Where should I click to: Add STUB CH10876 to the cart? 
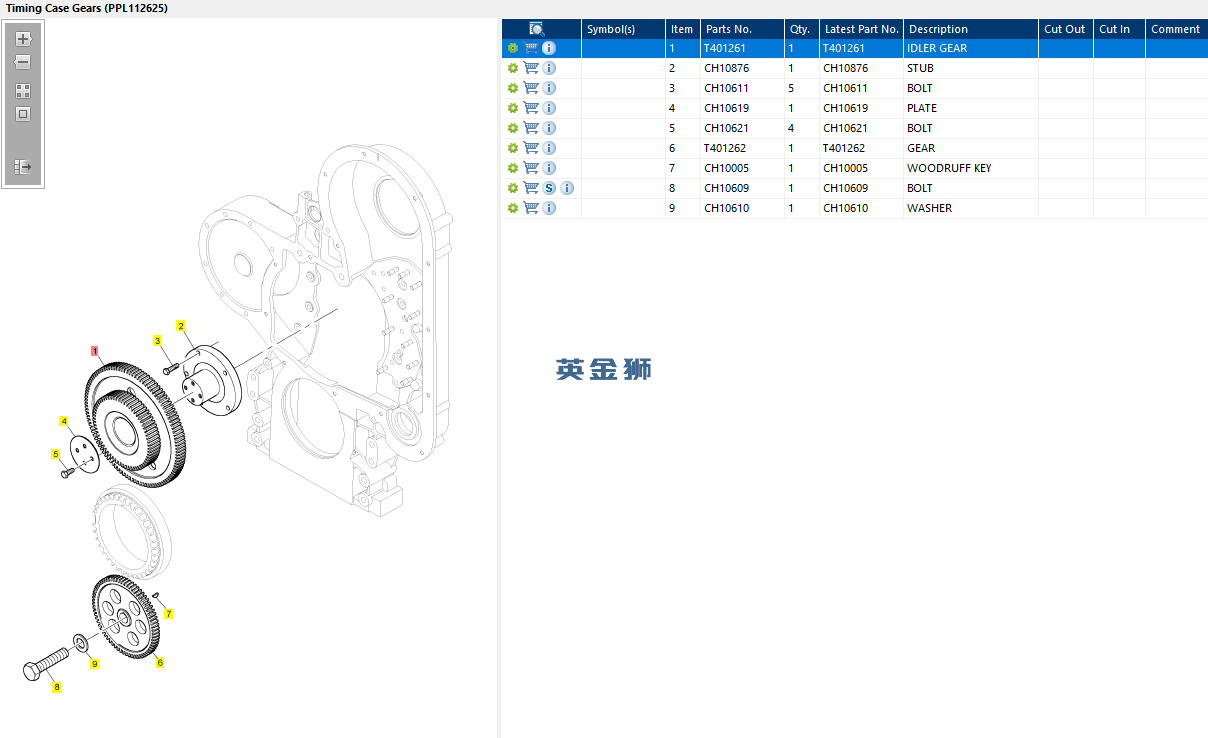point(531,68)
